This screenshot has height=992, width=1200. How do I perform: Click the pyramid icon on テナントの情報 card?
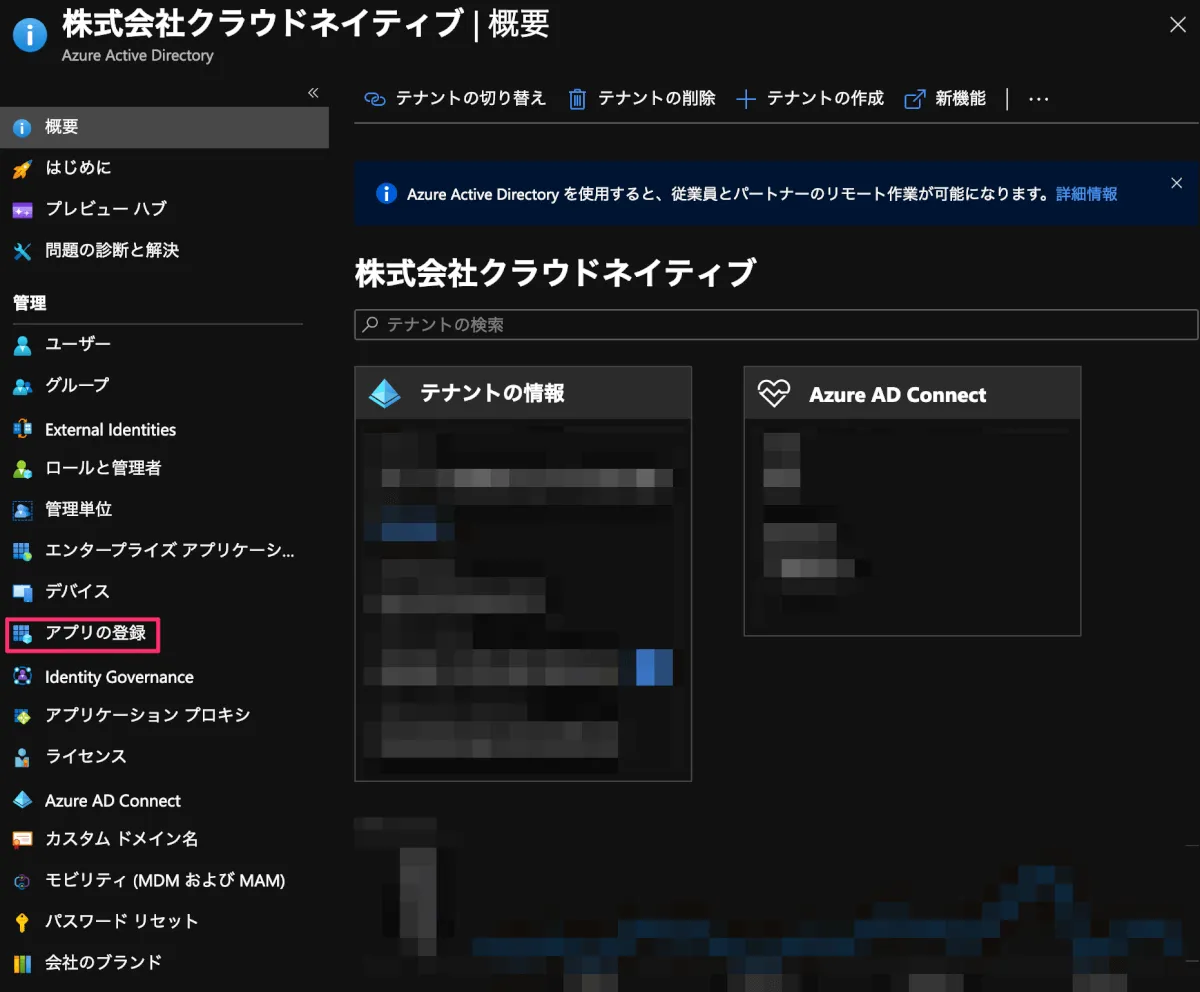[385, 394]
